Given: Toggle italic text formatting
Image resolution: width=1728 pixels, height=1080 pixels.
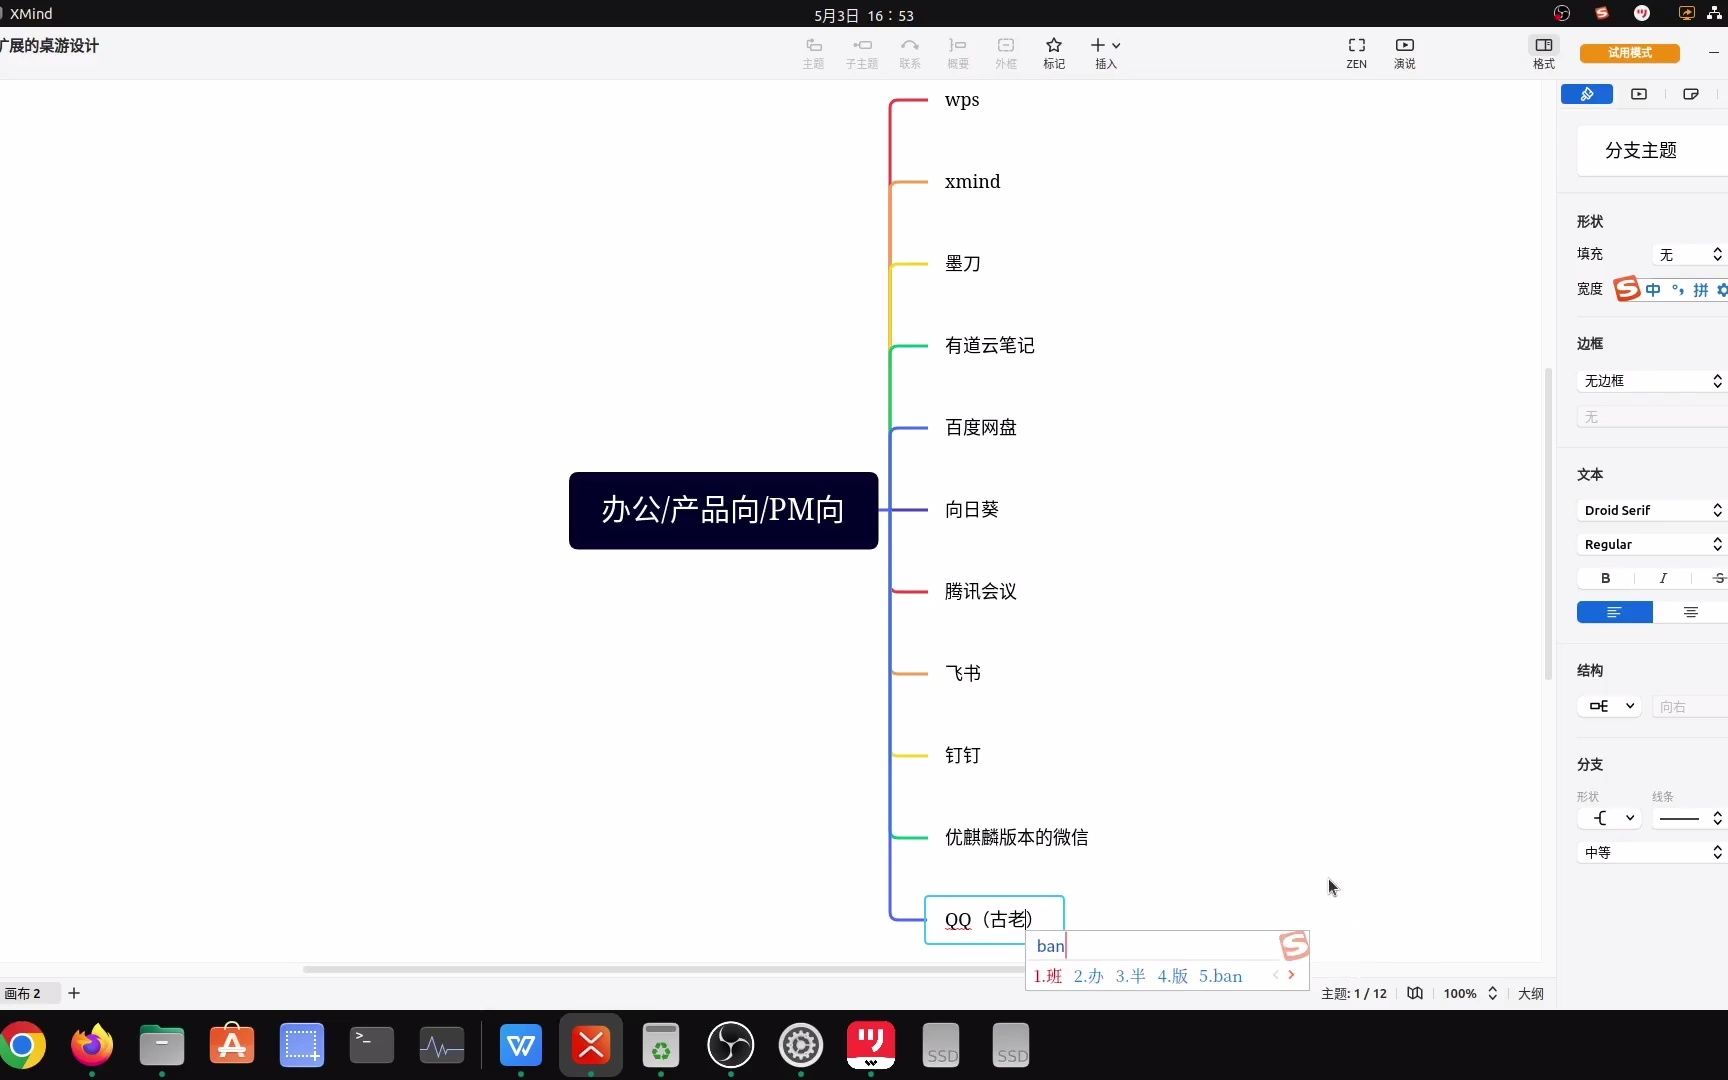Looking at the screenshot, I should tap(1662, 578).
